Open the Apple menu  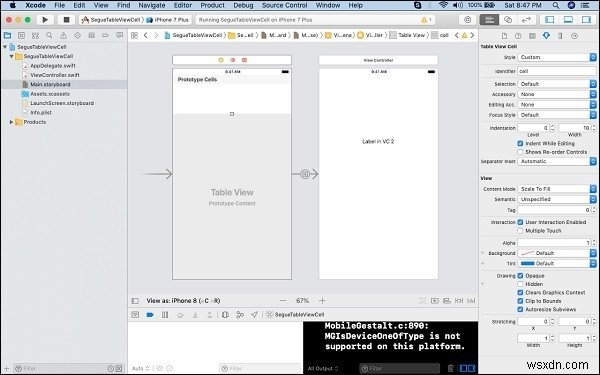12,5
